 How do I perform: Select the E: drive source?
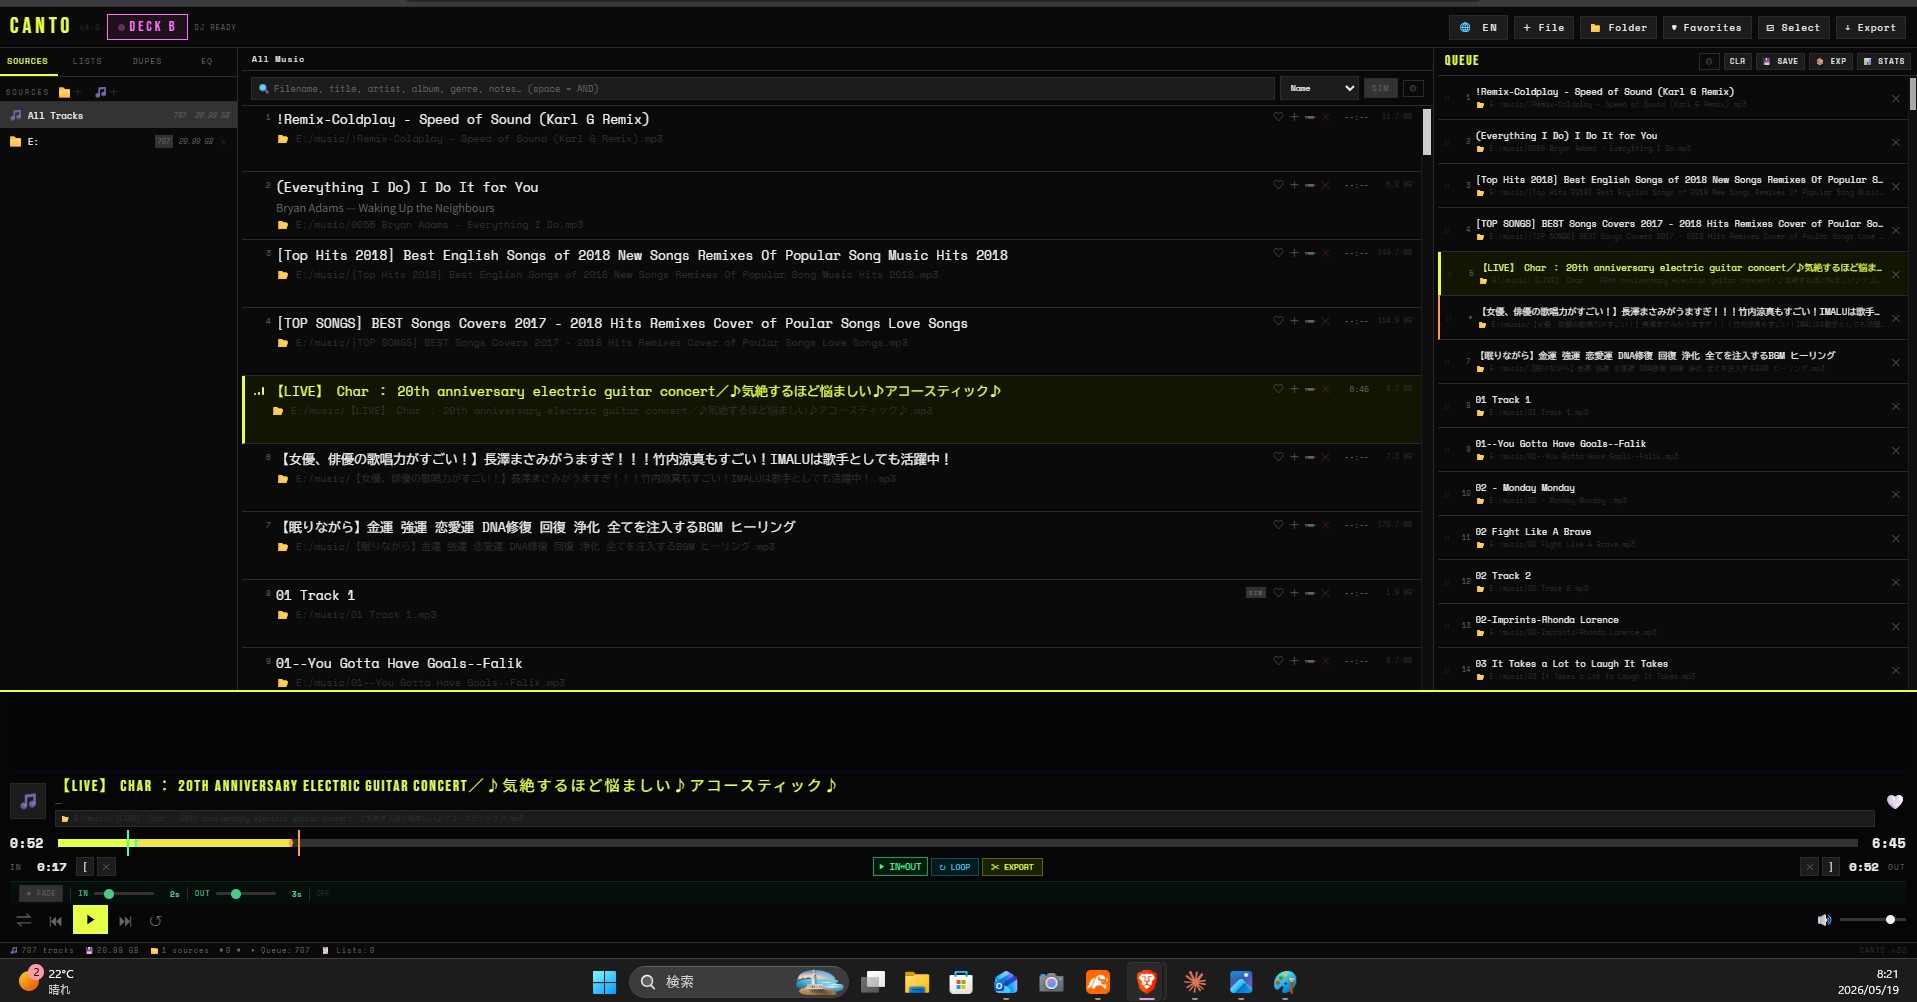(118, 142)
